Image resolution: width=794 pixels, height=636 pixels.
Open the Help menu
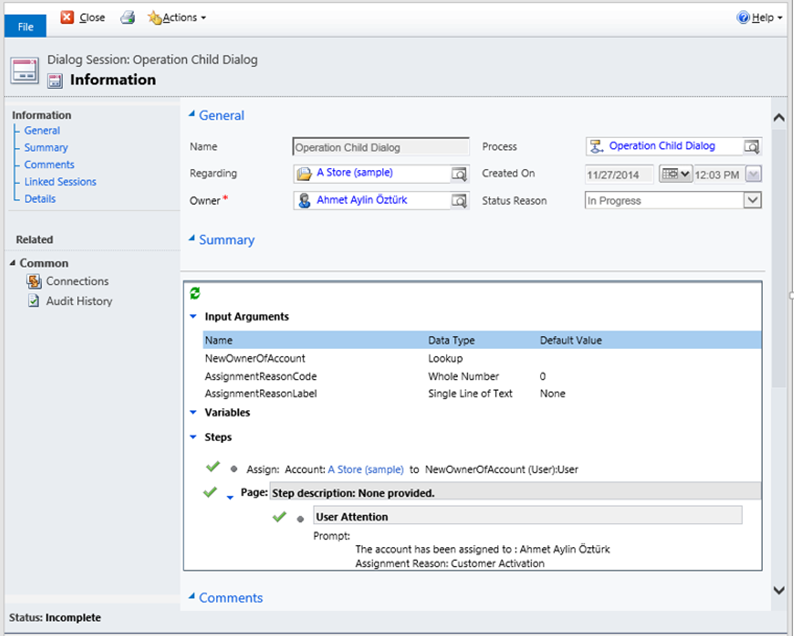point(760,18)
